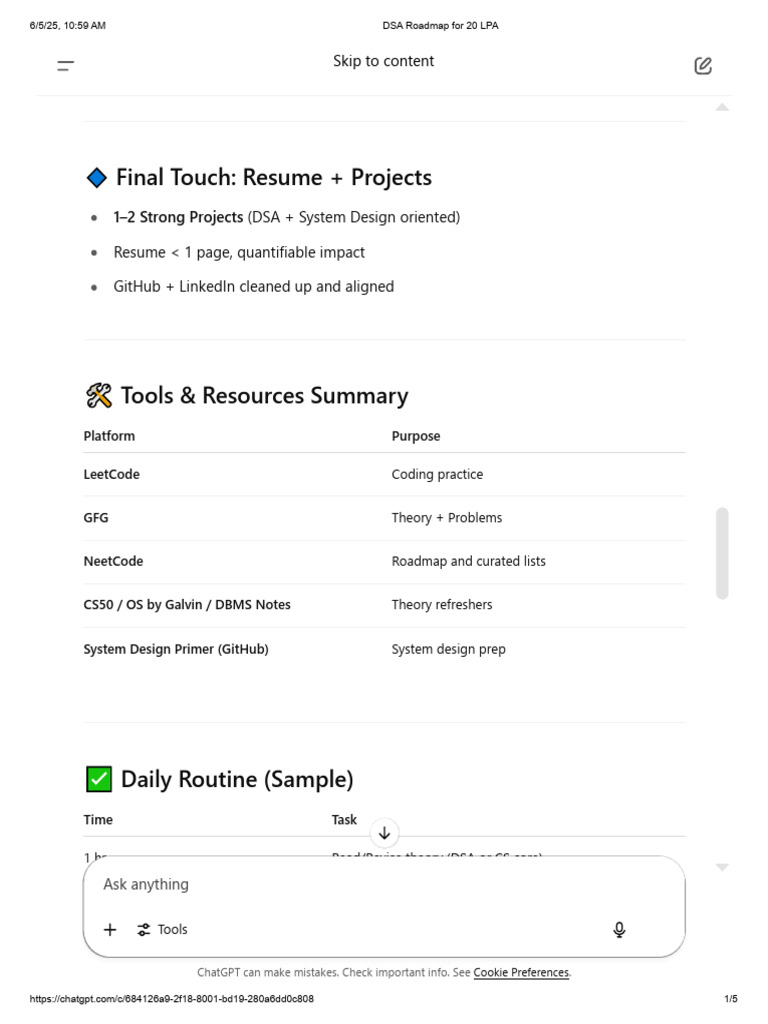Click the scroll-to-bottom arrow button
The width and height of the screenshot is (768, 1024).
pos(384,832)
